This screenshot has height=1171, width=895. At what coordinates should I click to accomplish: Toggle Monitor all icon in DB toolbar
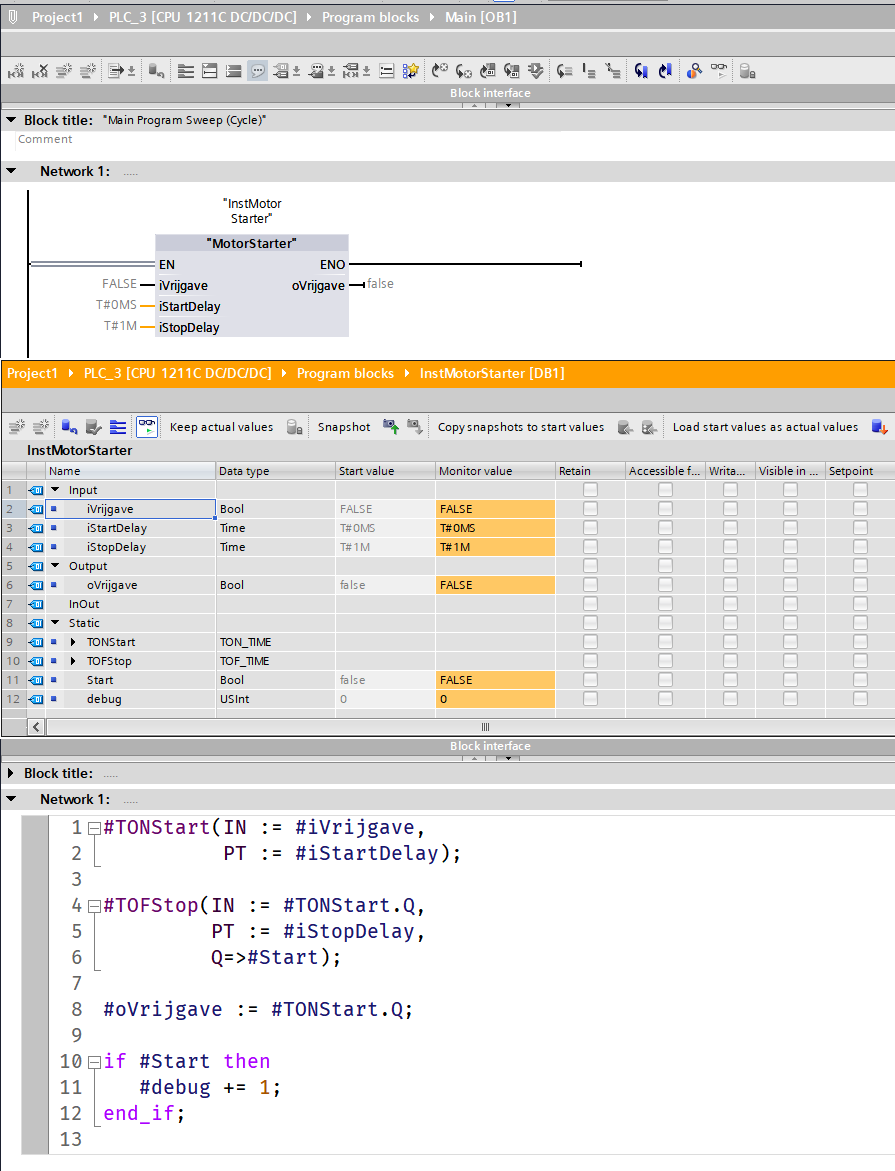point(147,427)
